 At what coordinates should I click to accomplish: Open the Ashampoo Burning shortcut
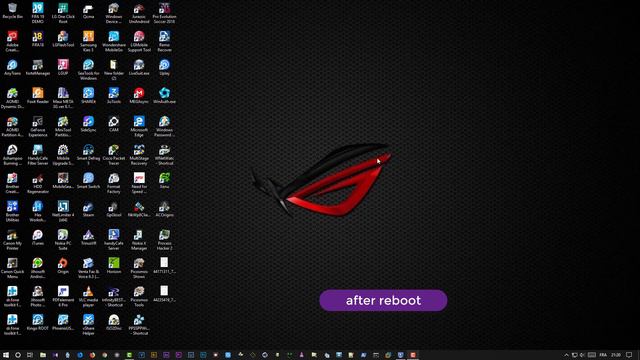(12, 154)
